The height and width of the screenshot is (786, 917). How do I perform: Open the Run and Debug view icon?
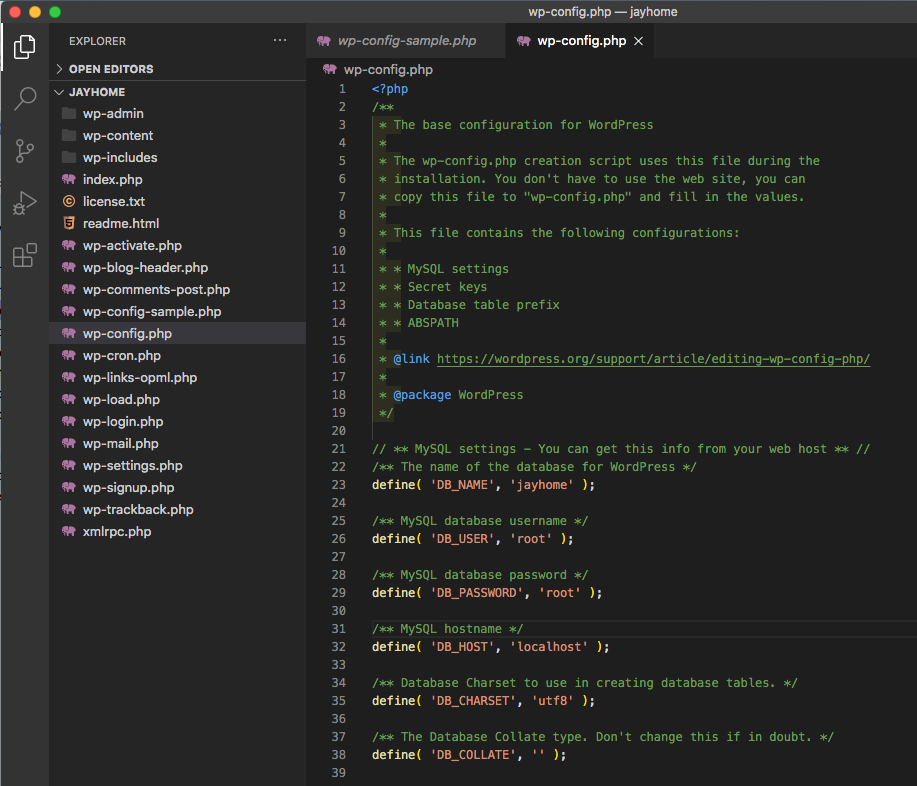[25, 203]
